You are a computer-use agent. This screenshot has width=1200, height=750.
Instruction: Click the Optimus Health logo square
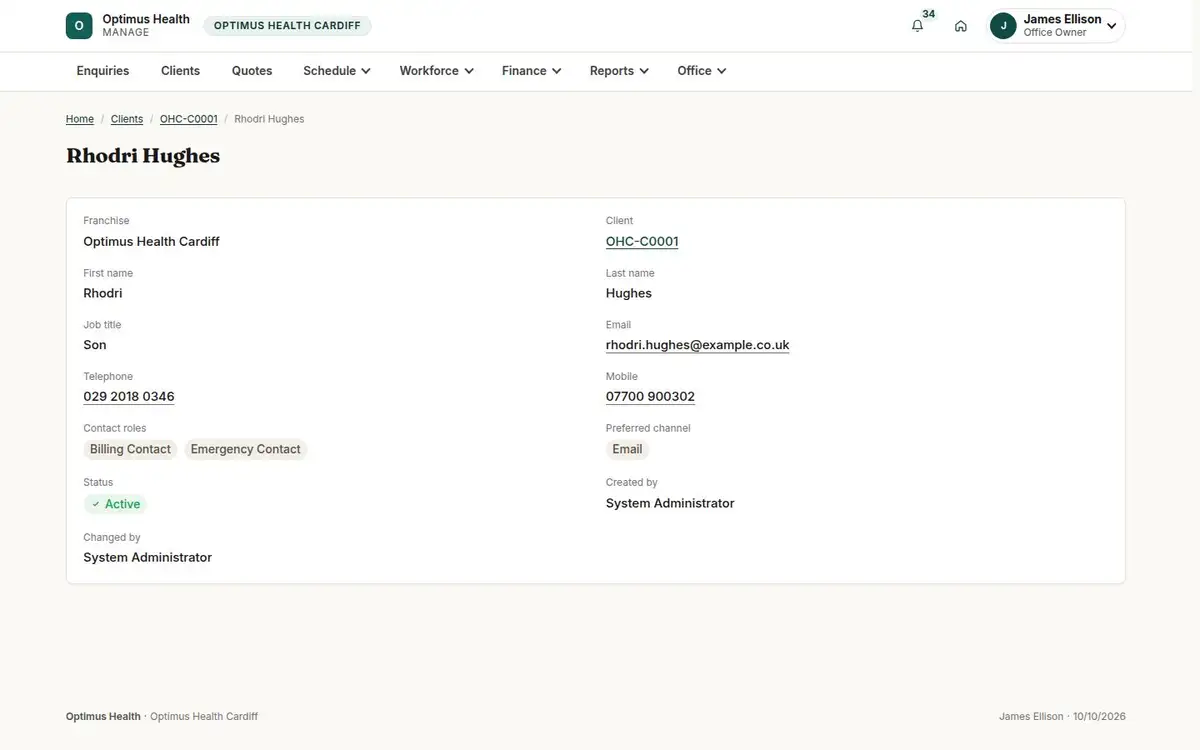[79, 26]
